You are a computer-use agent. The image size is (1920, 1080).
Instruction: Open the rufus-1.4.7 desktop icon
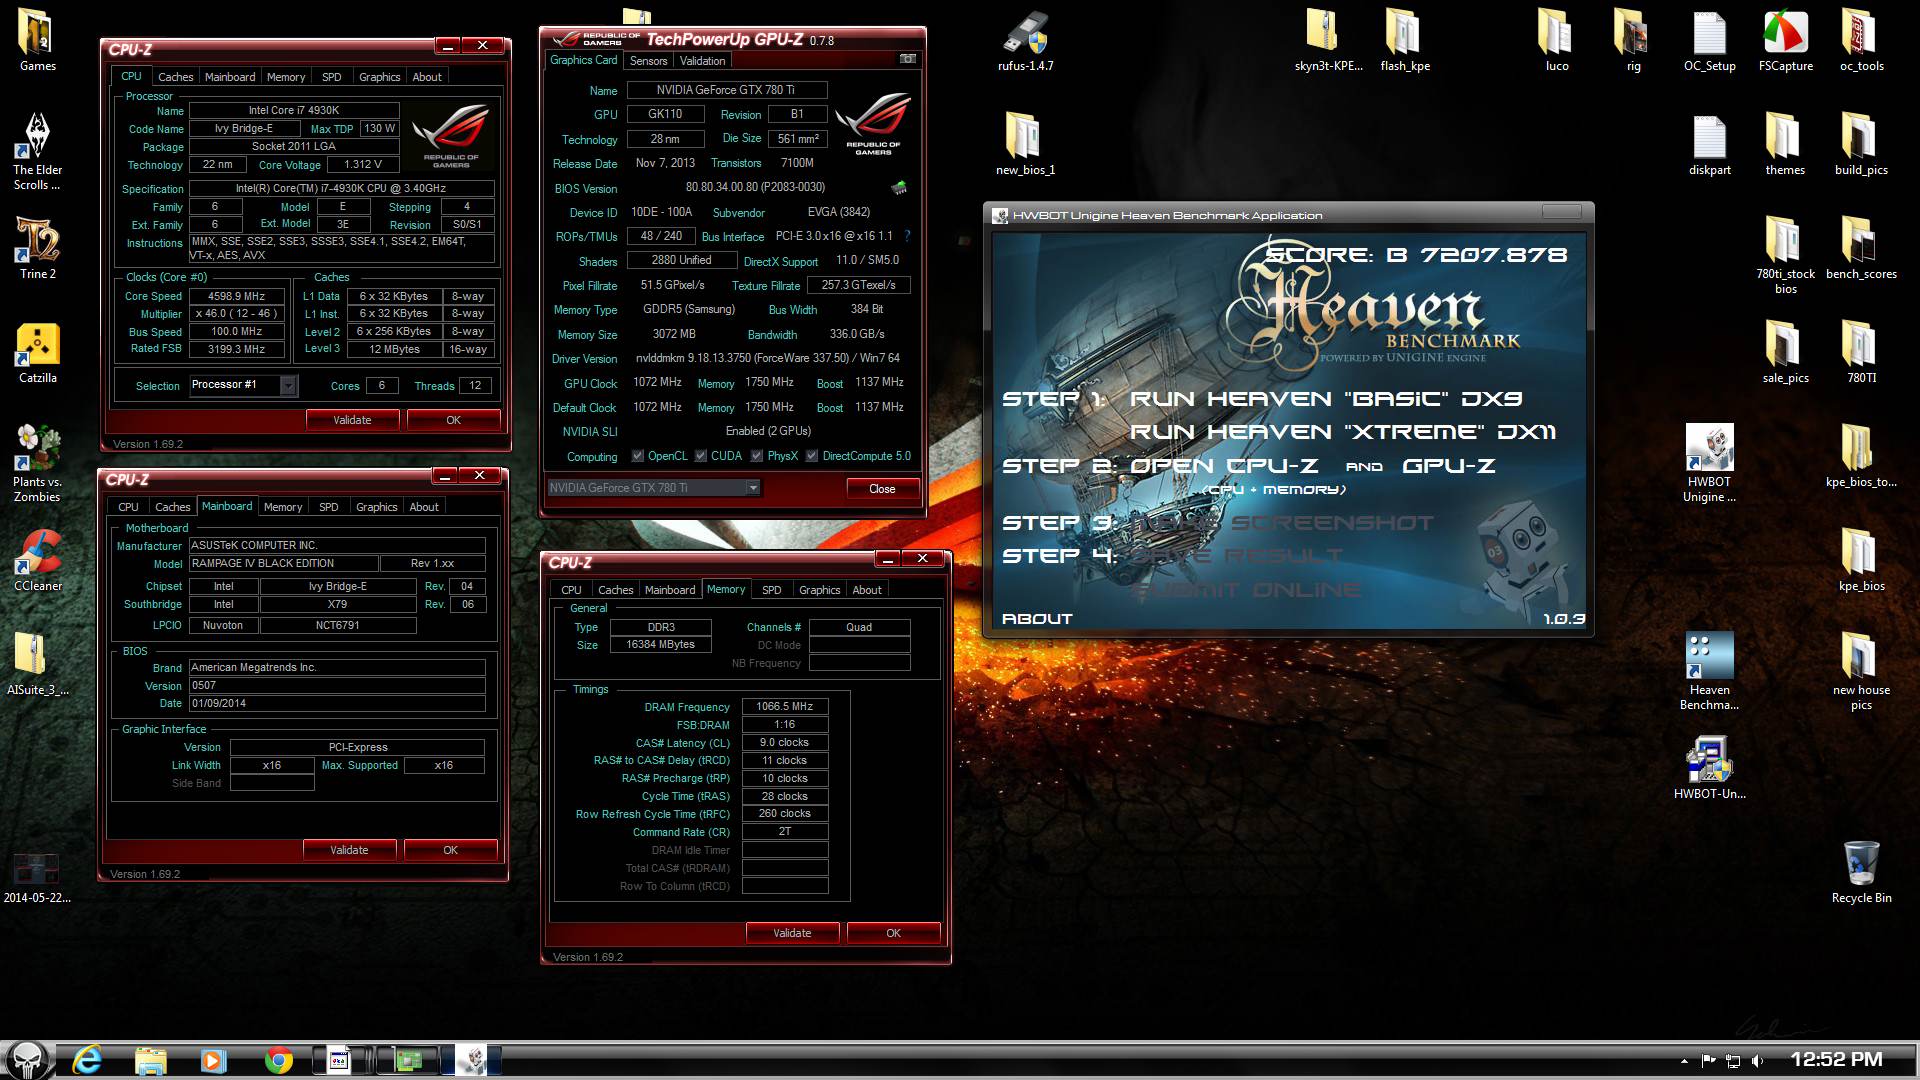click(x=1025, y=40)
